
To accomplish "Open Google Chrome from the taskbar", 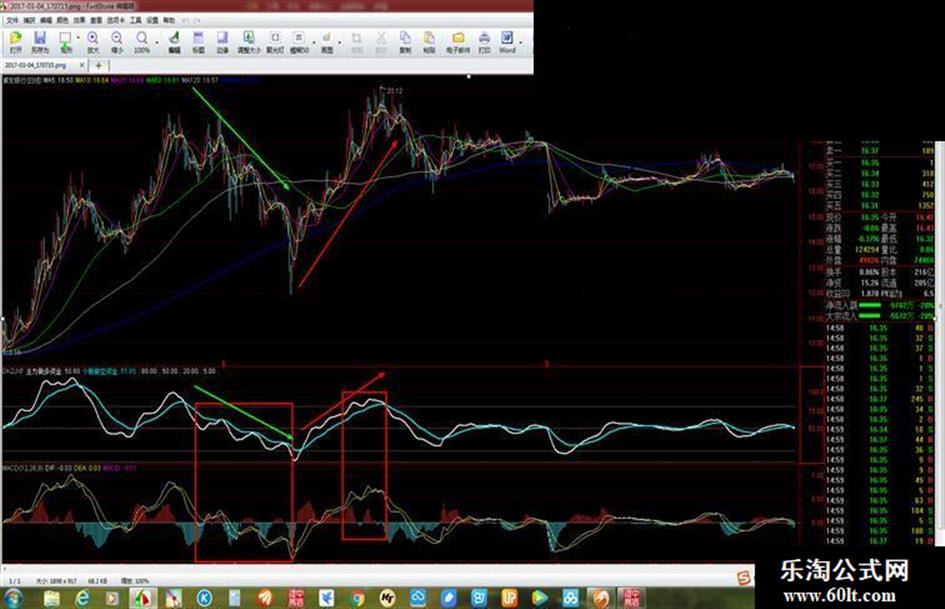I will coord(358,598).
